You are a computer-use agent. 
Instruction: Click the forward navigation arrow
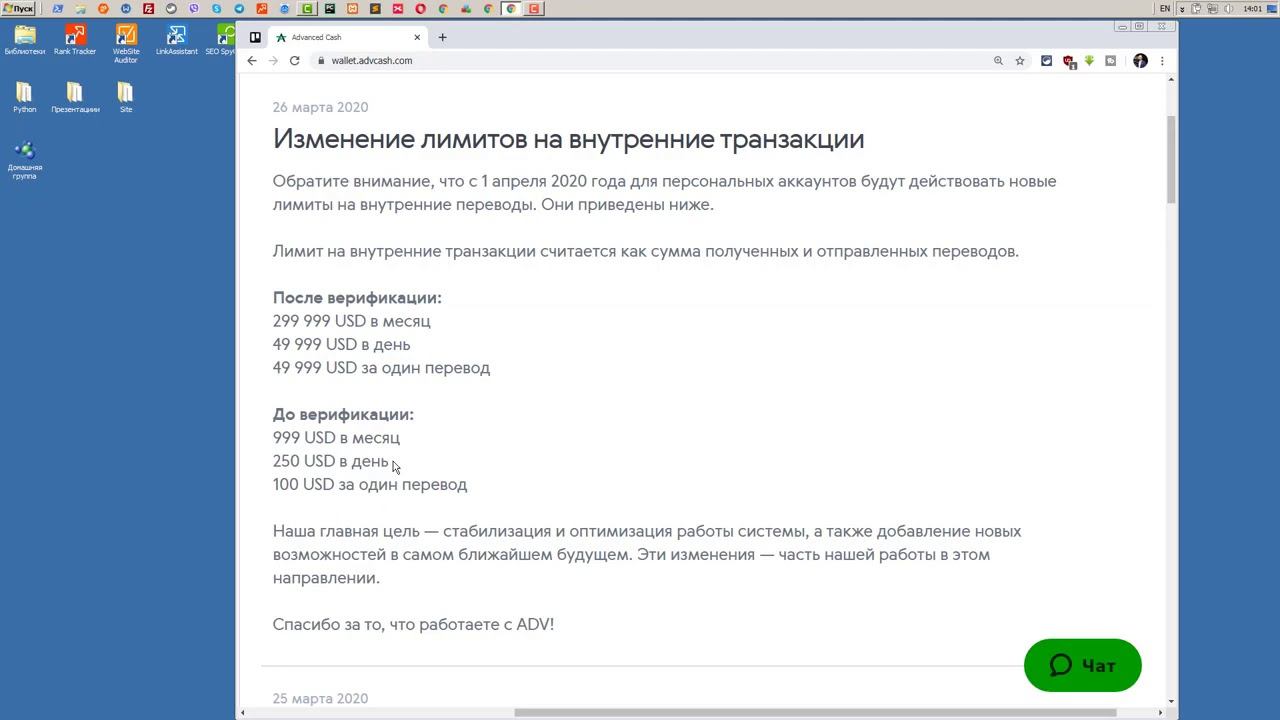[273, 61]
